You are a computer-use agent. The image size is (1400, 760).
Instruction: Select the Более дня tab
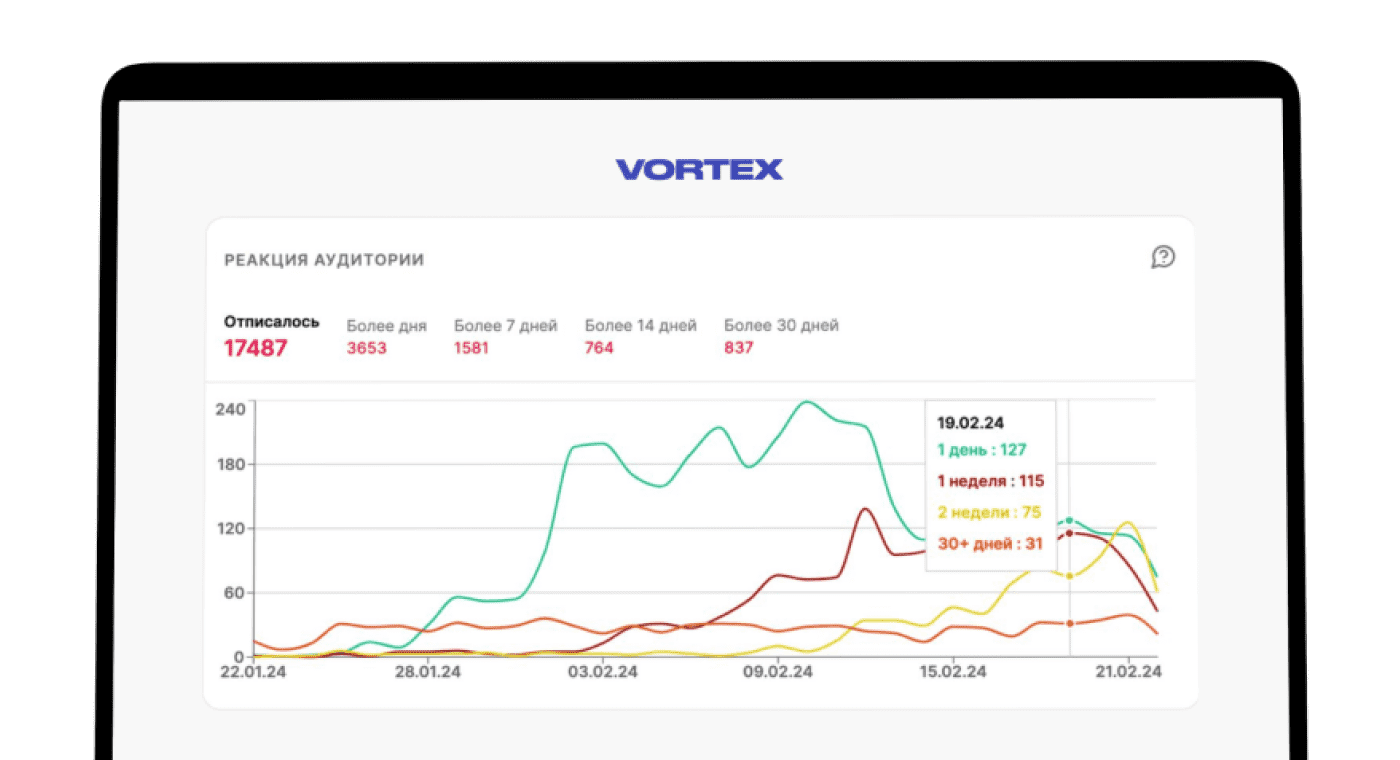tap(386, 337)
